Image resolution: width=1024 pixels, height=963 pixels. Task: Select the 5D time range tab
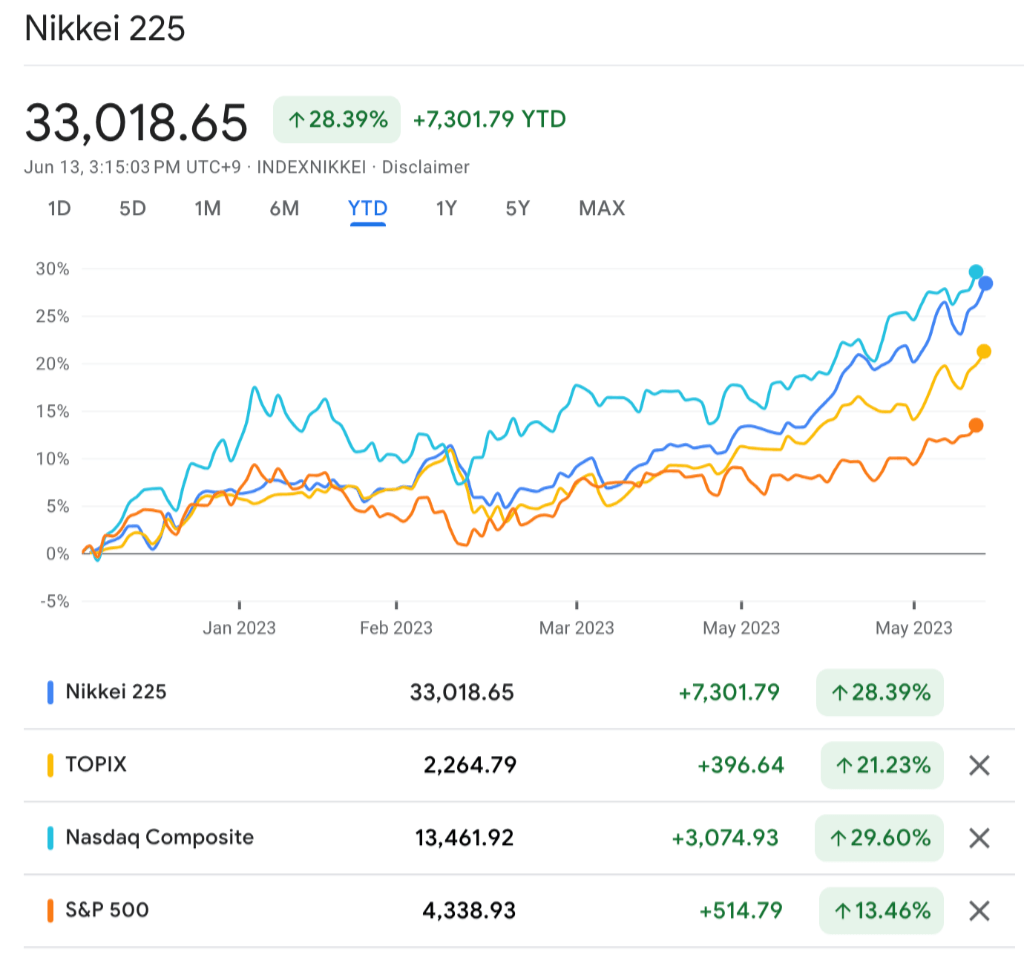click(x=133, y=208)
